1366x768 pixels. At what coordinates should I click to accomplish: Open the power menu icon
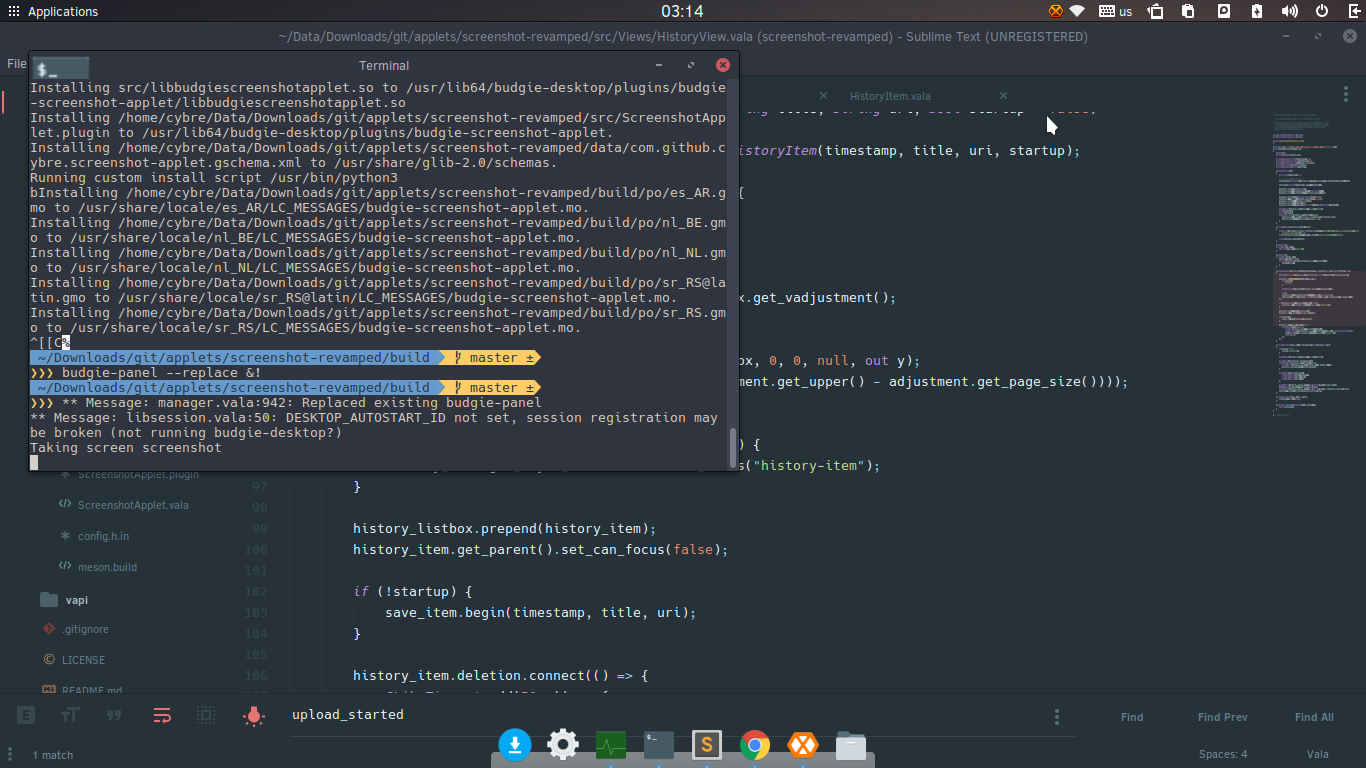coord(1322,11)
